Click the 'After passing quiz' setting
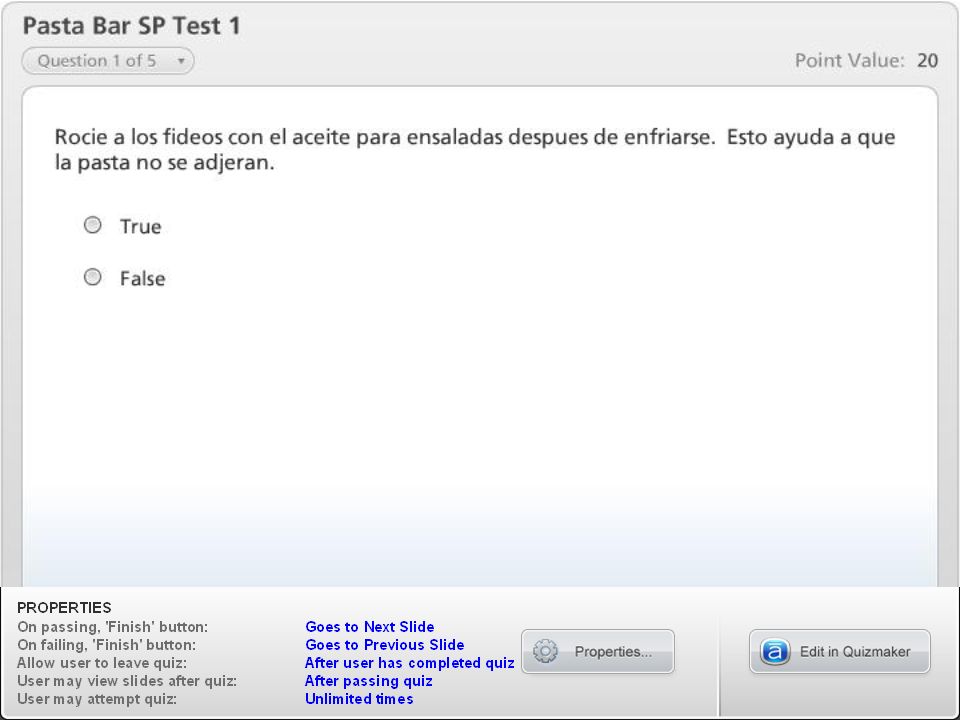 tap(369, 681)
